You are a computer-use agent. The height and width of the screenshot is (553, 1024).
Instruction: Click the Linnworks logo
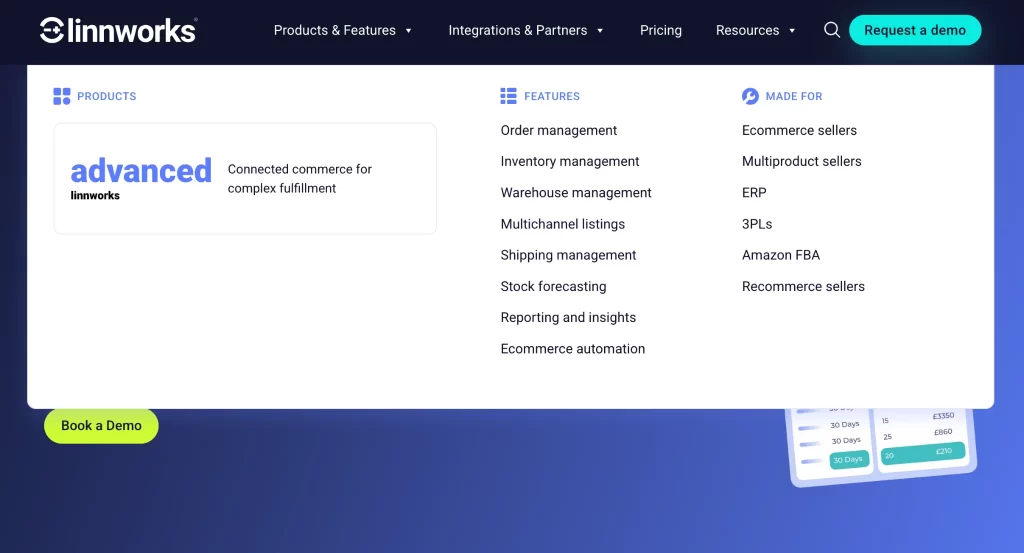point(118,30)
